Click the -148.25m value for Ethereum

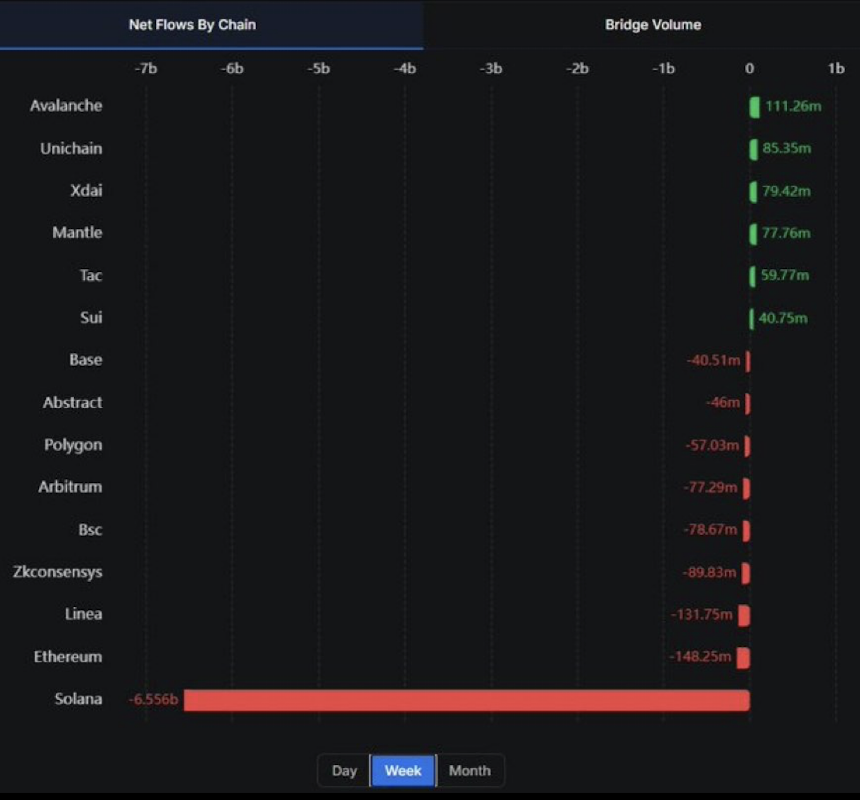(700, 656)
